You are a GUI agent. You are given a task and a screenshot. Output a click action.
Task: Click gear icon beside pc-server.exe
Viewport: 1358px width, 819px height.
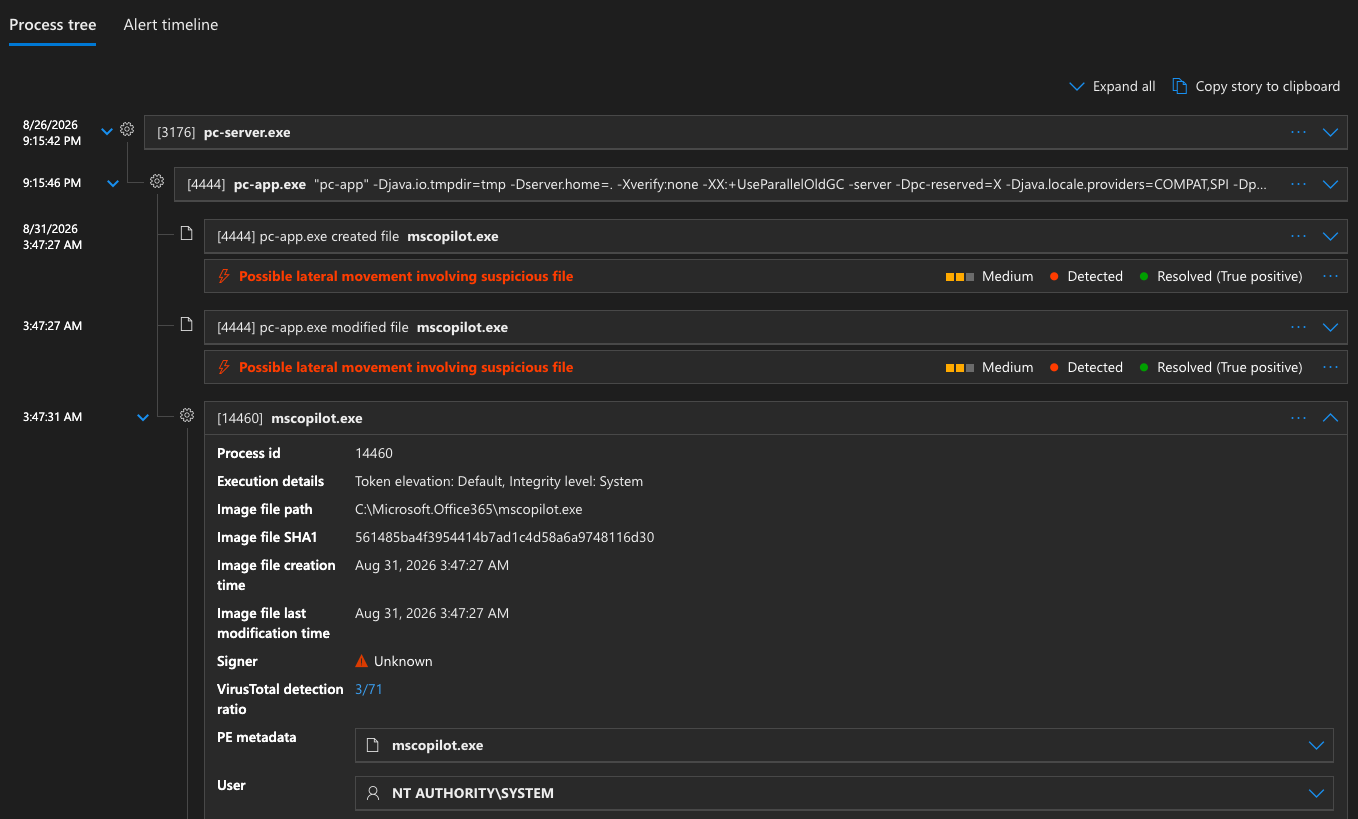(127, 130)
